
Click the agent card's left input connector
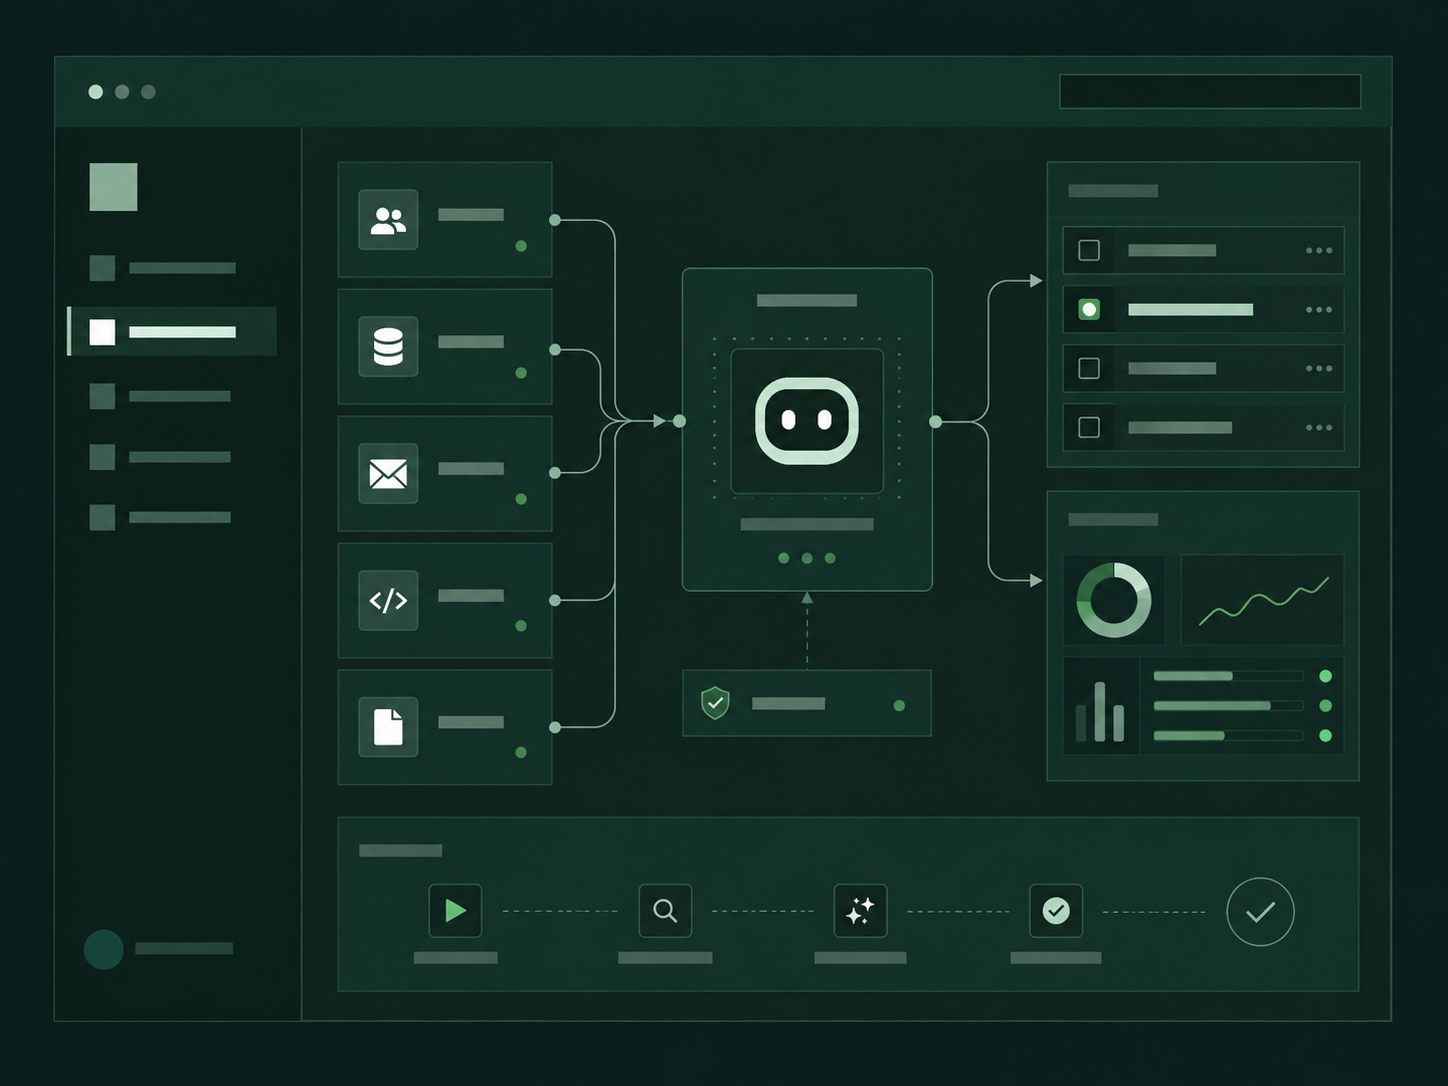(680, 421)
